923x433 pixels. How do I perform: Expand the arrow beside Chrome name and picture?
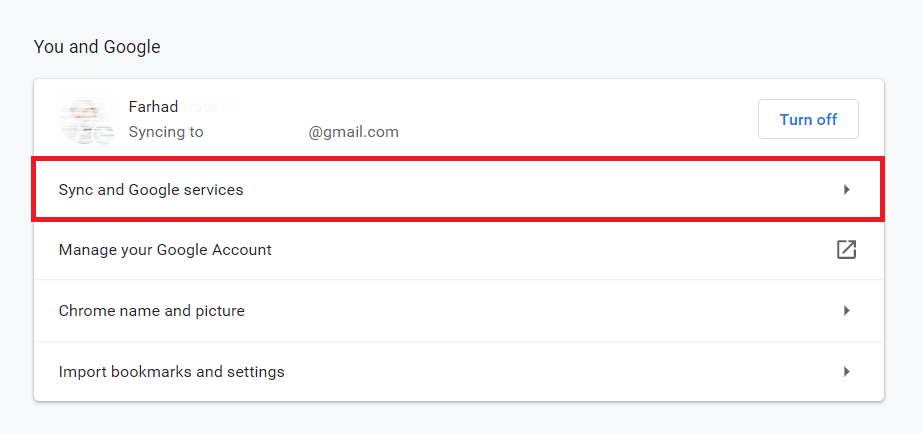[846, 310]
